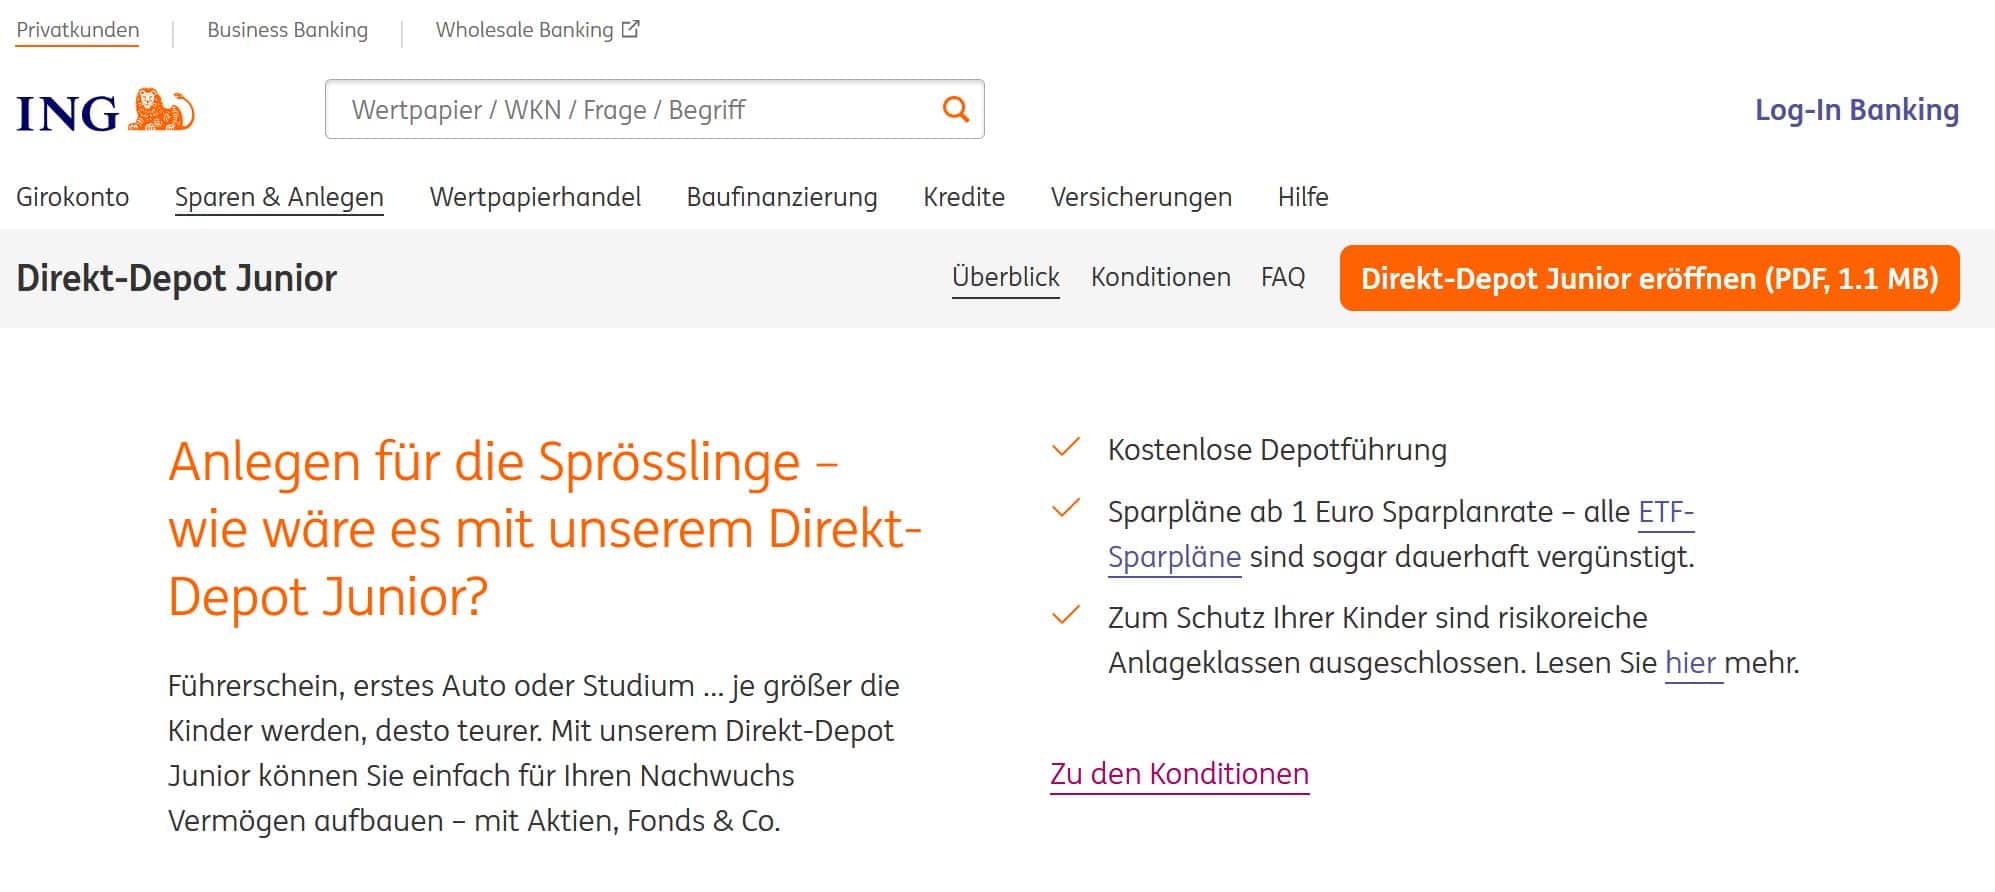Image resolution: width=1995 pixels, height=892 pixels.
Task: Click the Direkt-Depot Junior page title
Action: point(177,278)
